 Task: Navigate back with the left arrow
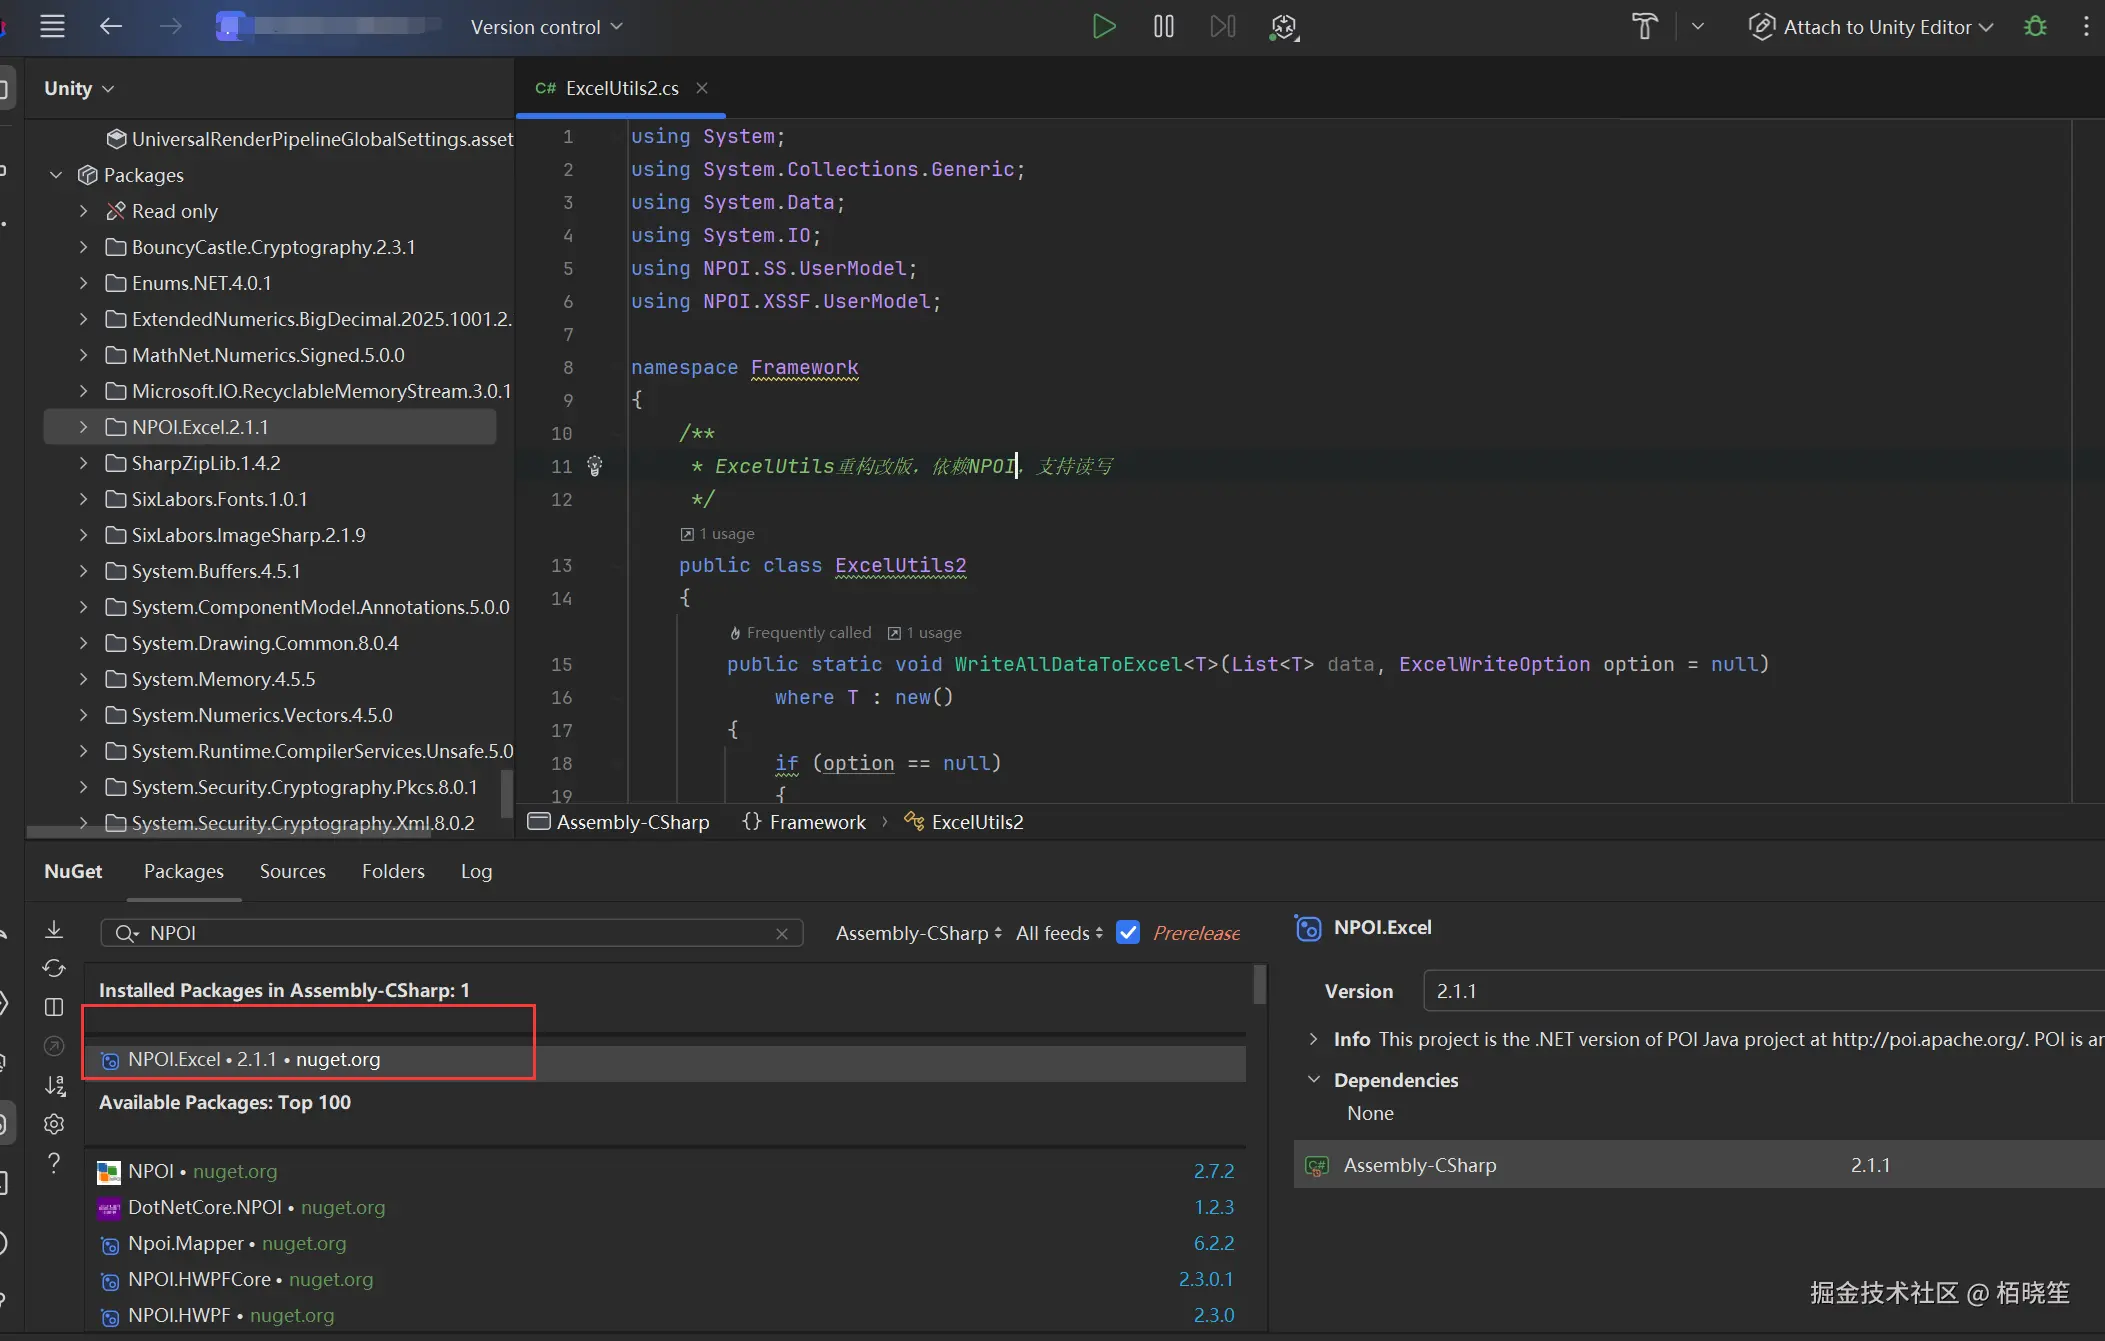110,27
